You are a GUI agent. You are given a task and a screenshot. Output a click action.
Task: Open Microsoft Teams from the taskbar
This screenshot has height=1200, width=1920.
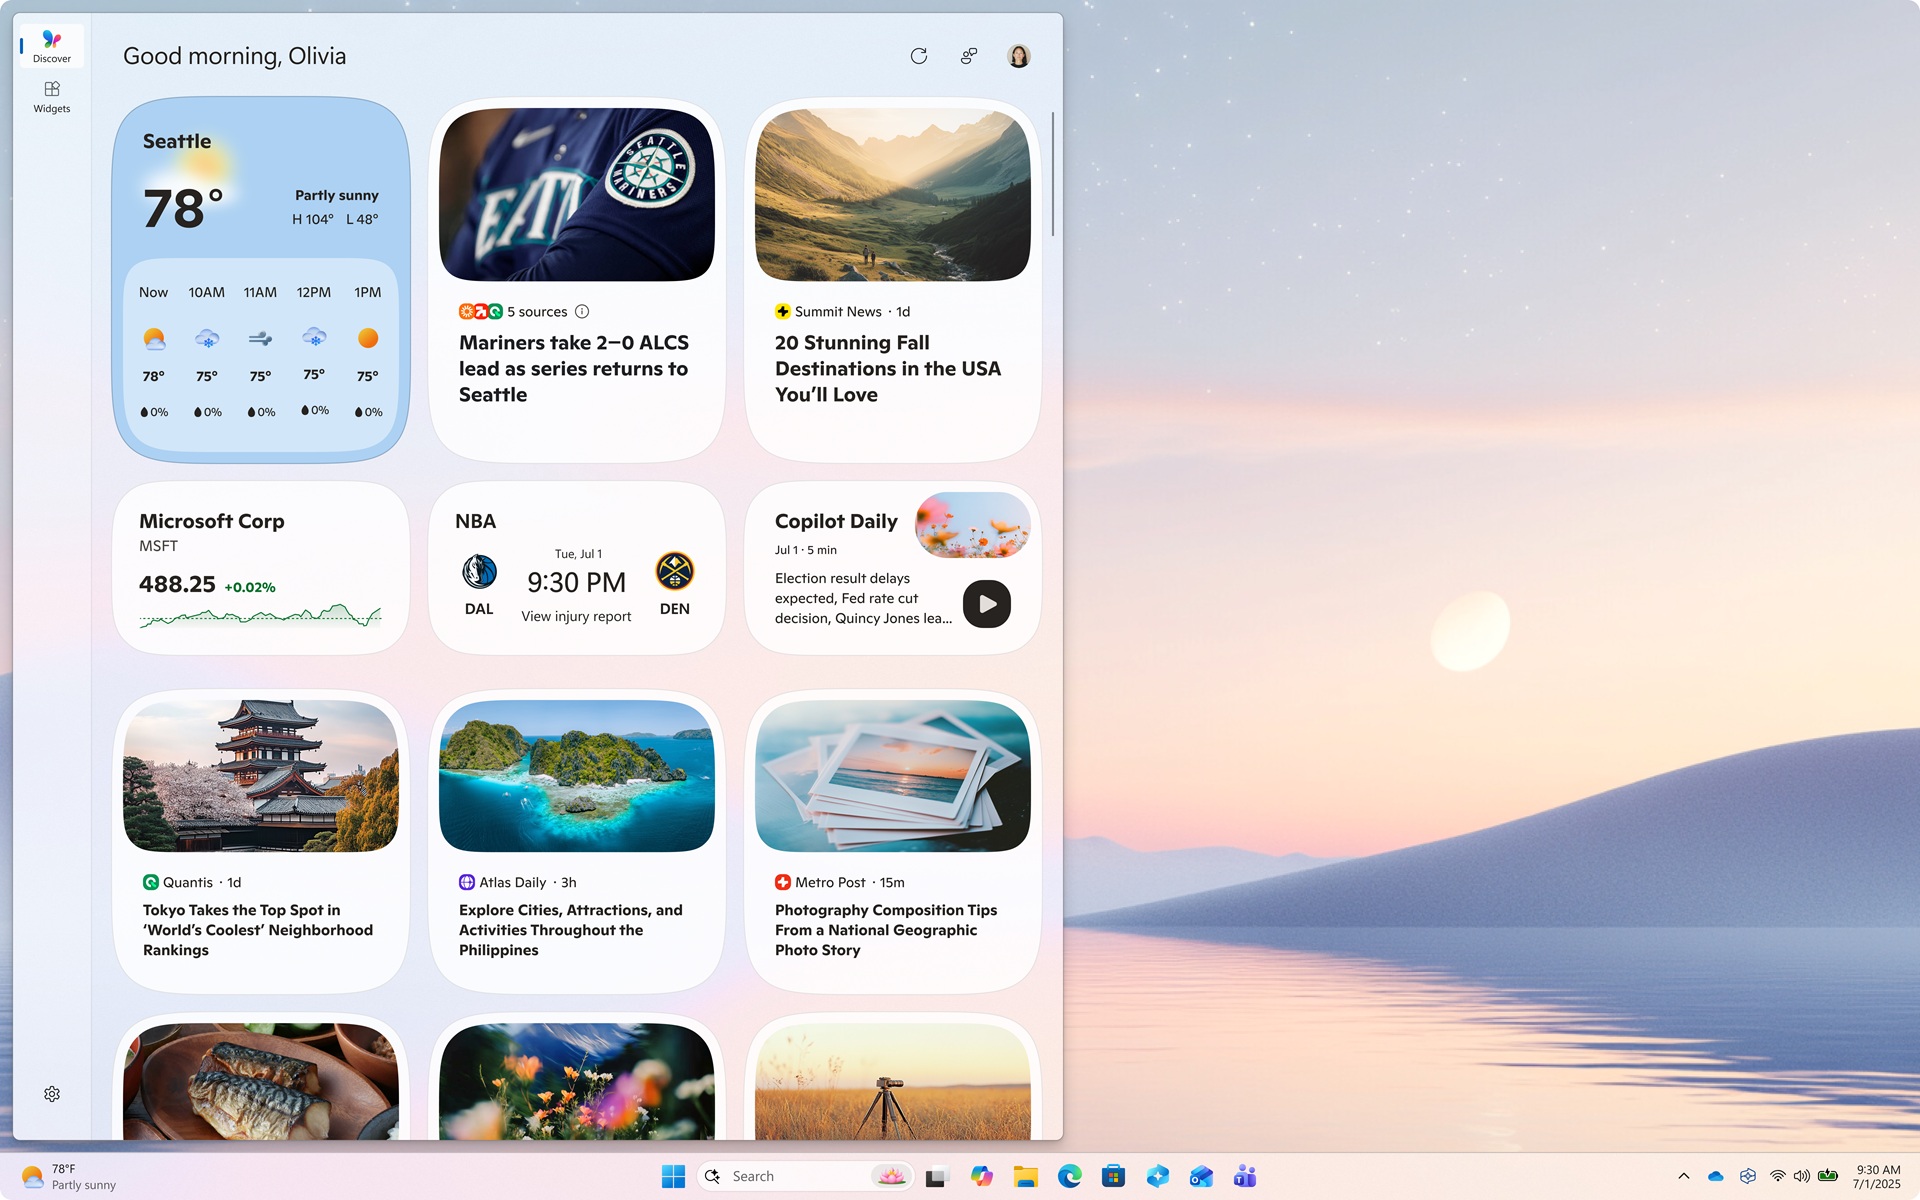pos(1243,1176)
